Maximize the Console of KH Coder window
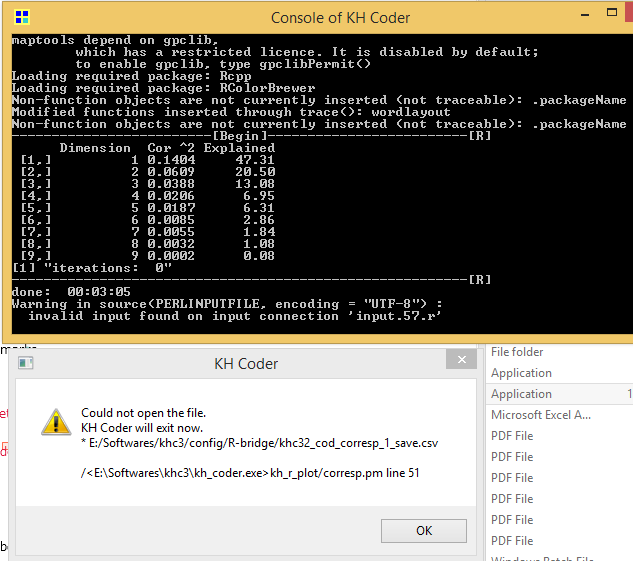This screenshot has height=561, width=633. pos(612,13)
